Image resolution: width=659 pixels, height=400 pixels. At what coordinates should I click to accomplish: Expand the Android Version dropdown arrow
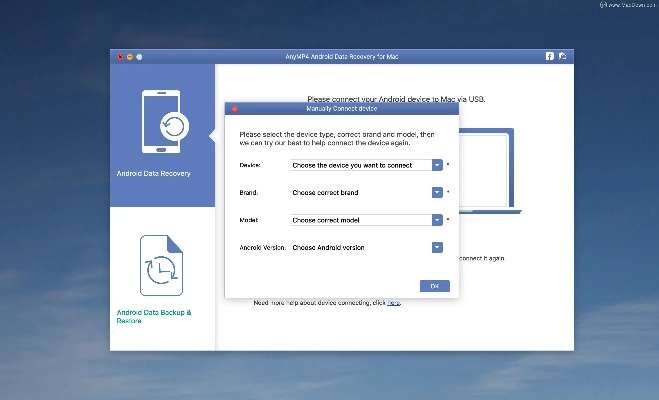click(437, 247)
